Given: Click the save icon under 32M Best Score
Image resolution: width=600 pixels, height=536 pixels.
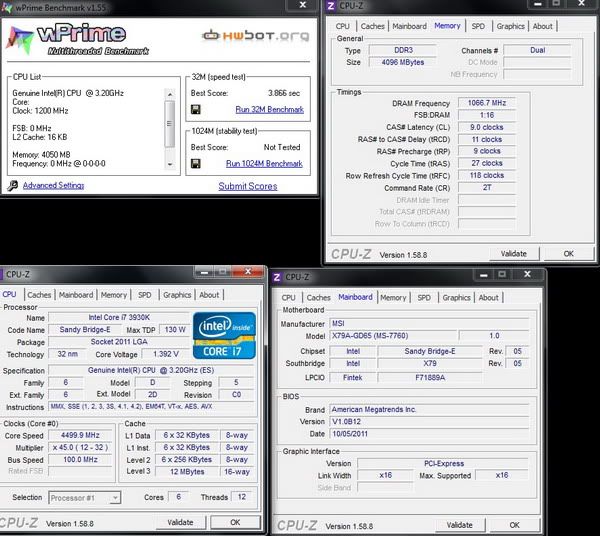Looking at the screenshot, I should [196, 110].
